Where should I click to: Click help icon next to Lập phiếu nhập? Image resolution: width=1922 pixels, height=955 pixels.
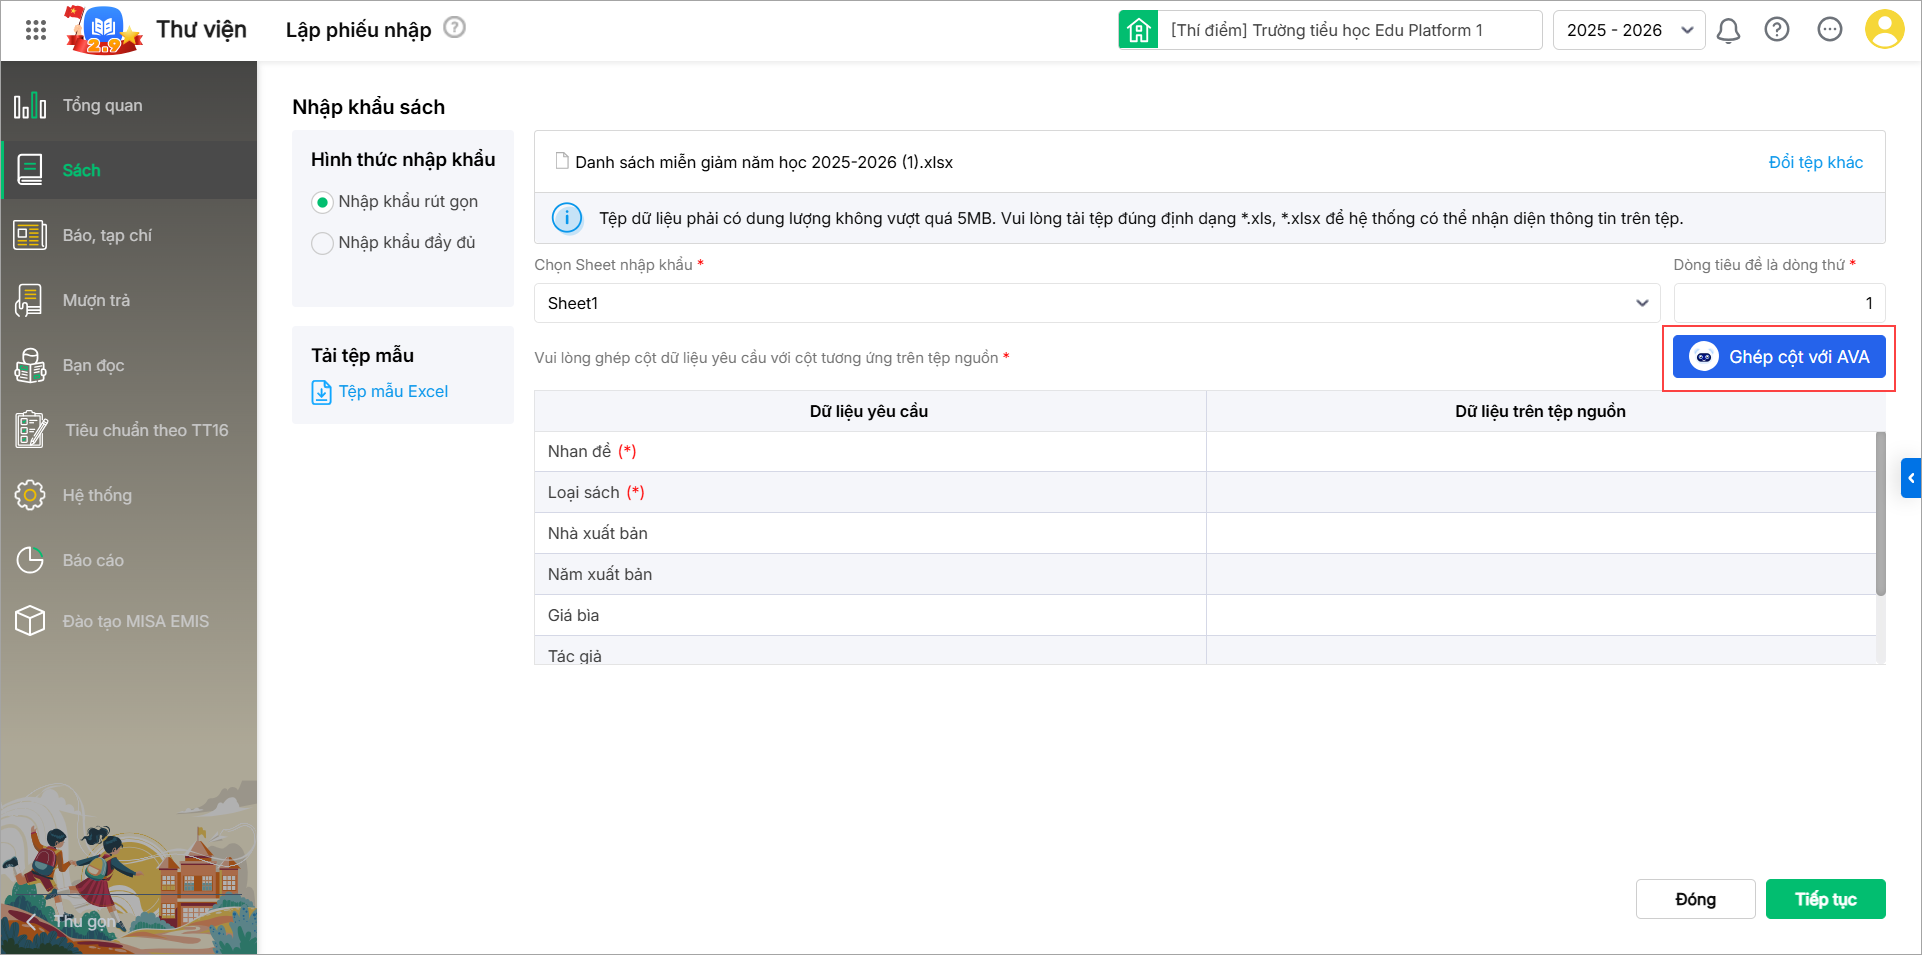click(x=455, y=28)
